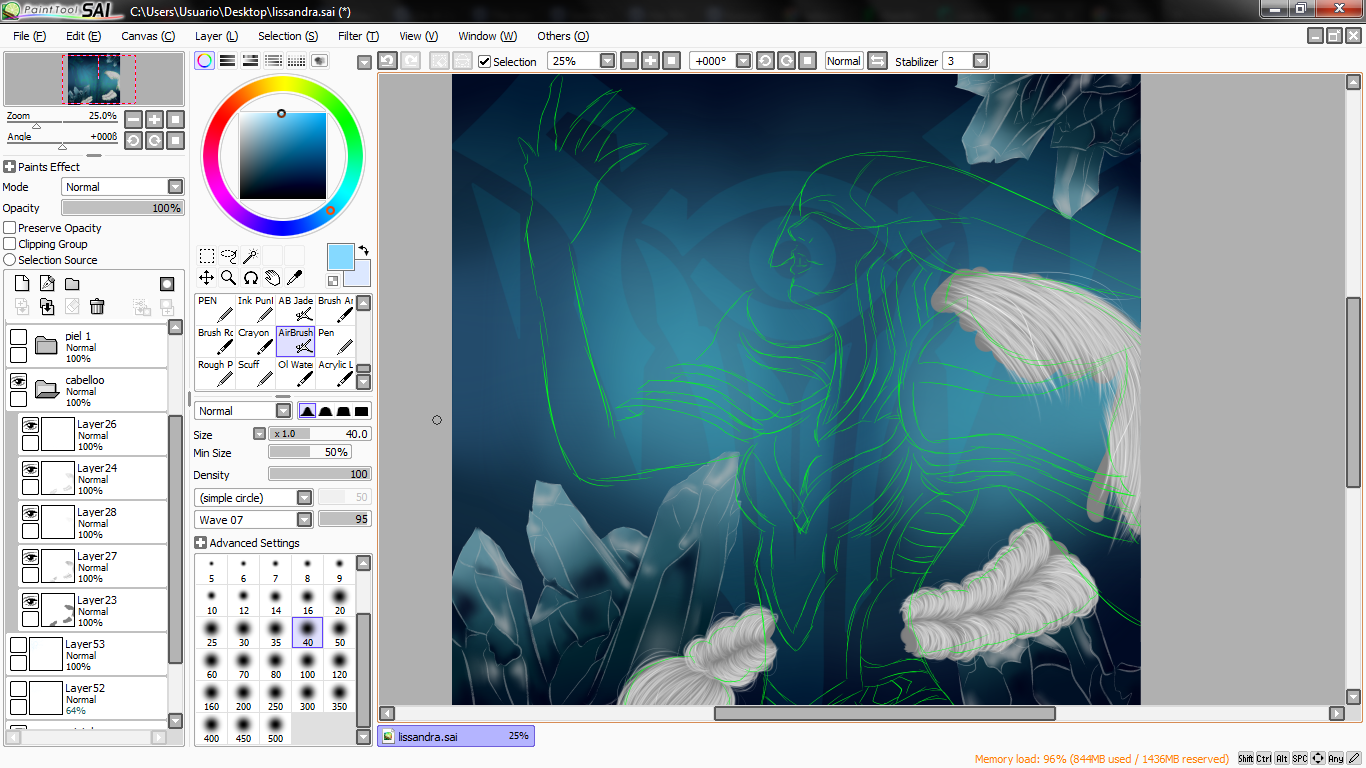Expand the Advanced Settings section
This screenshot has width=1366, height=768.
[247, 543]
